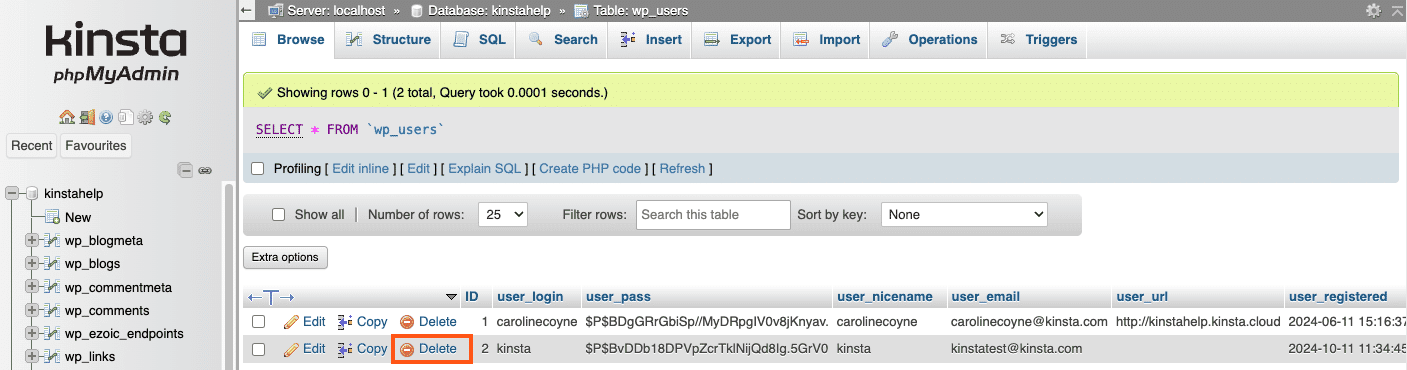The height and width of the screenshot is (370, 1407).
Task: Expand the wp_ezoic_endpoints table node
Action: [x=32, y=333]
